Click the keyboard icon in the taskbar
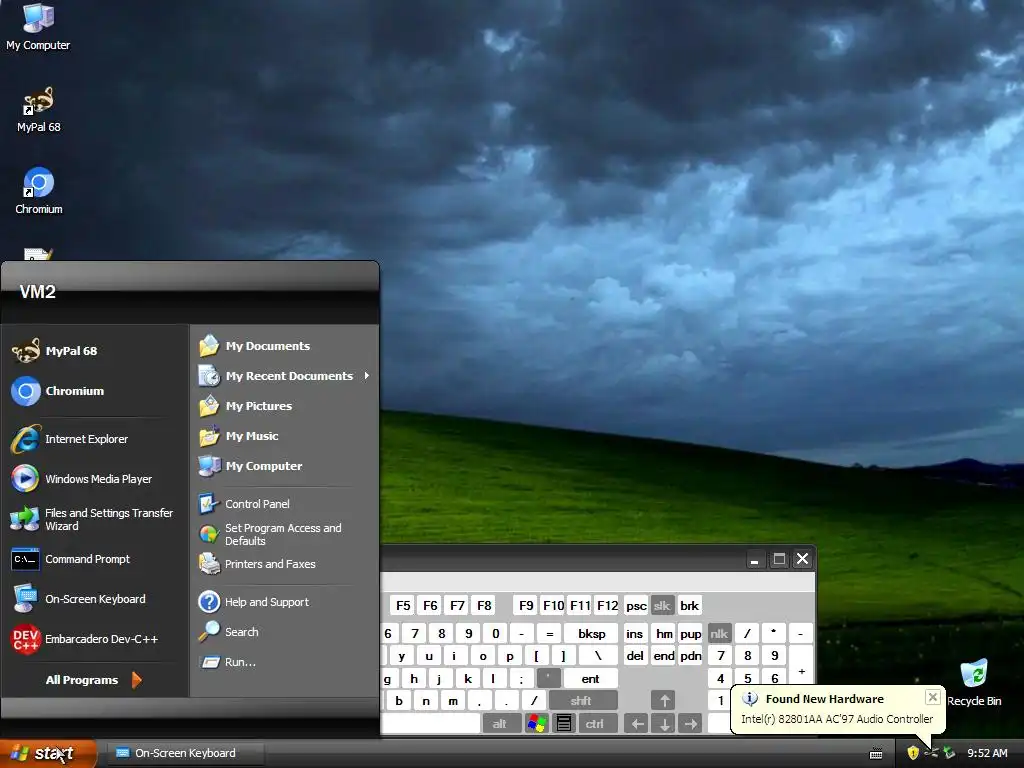This screenshot has height=768, width=1024. 876,754
